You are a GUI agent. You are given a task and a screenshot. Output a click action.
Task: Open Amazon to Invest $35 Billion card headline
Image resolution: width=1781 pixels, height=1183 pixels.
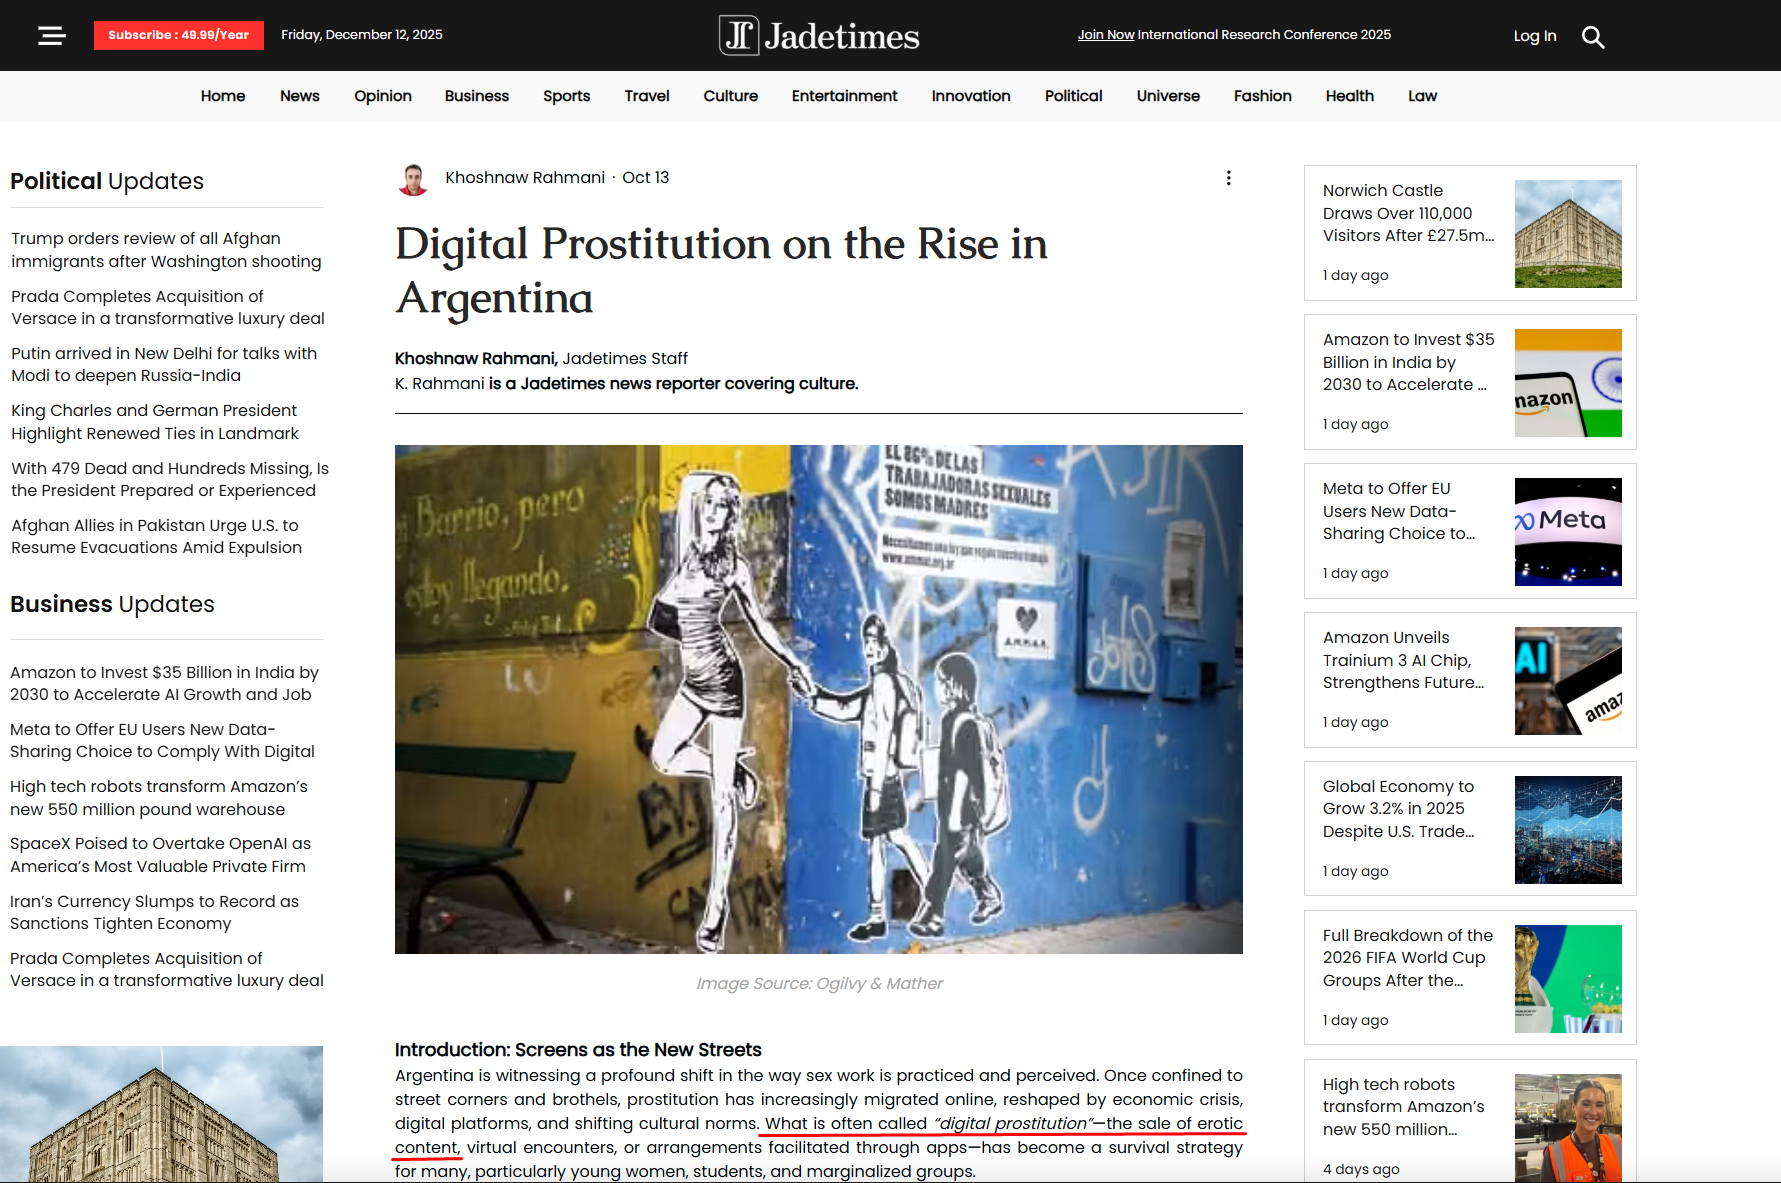coord(1408,362)
